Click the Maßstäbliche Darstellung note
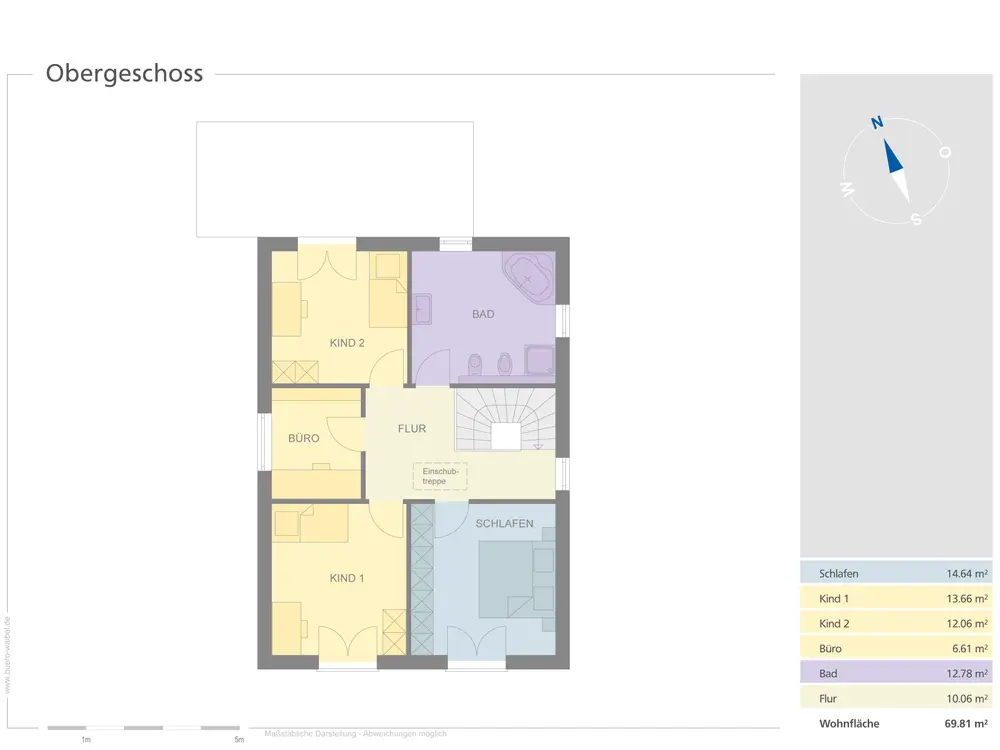Viewport: 1000px width, 750px height. (x=355, y=733)
